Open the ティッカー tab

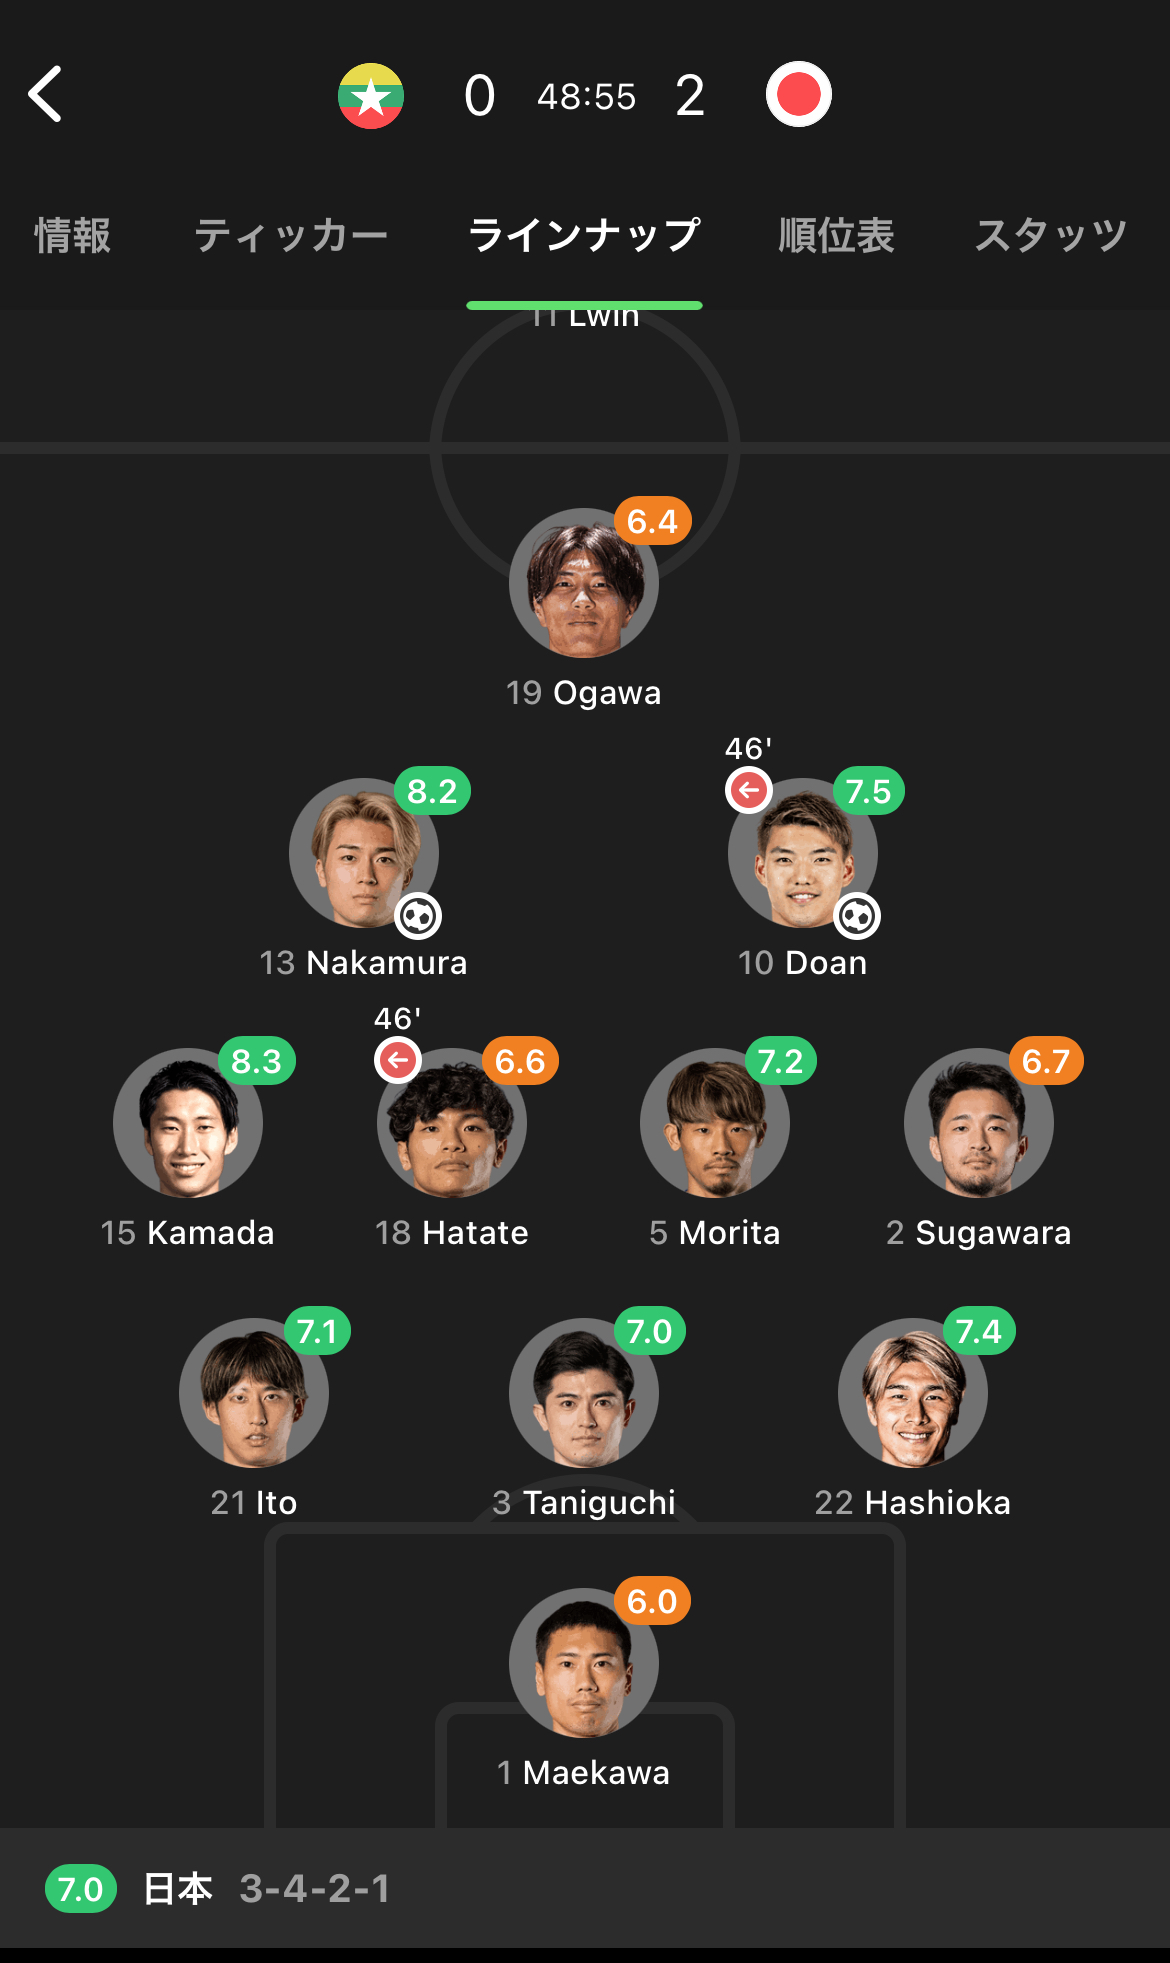290,236
